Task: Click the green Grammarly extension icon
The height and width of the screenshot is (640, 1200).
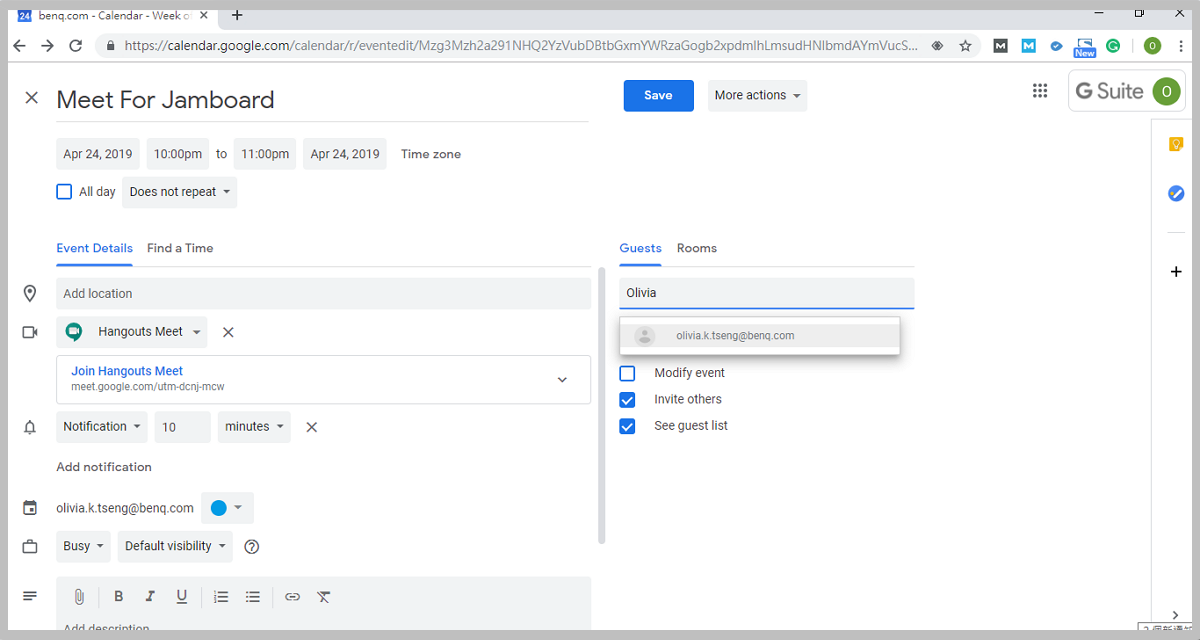Action: [1113, 46]
